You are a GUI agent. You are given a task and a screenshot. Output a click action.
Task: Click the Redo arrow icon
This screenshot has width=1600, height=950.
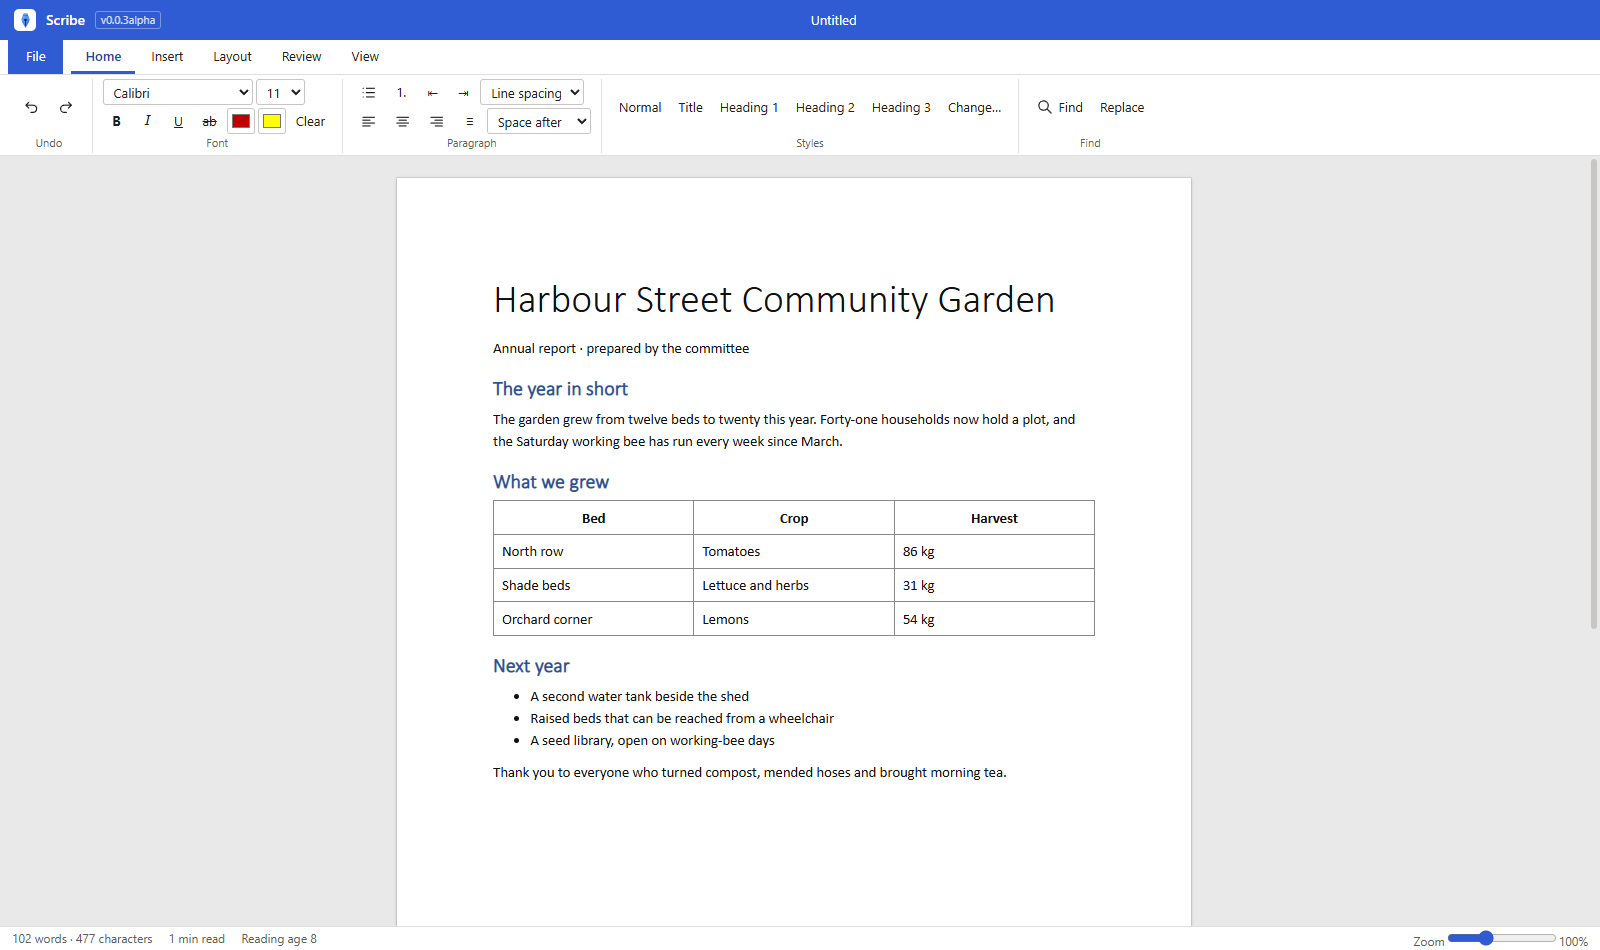coord(66,107)
